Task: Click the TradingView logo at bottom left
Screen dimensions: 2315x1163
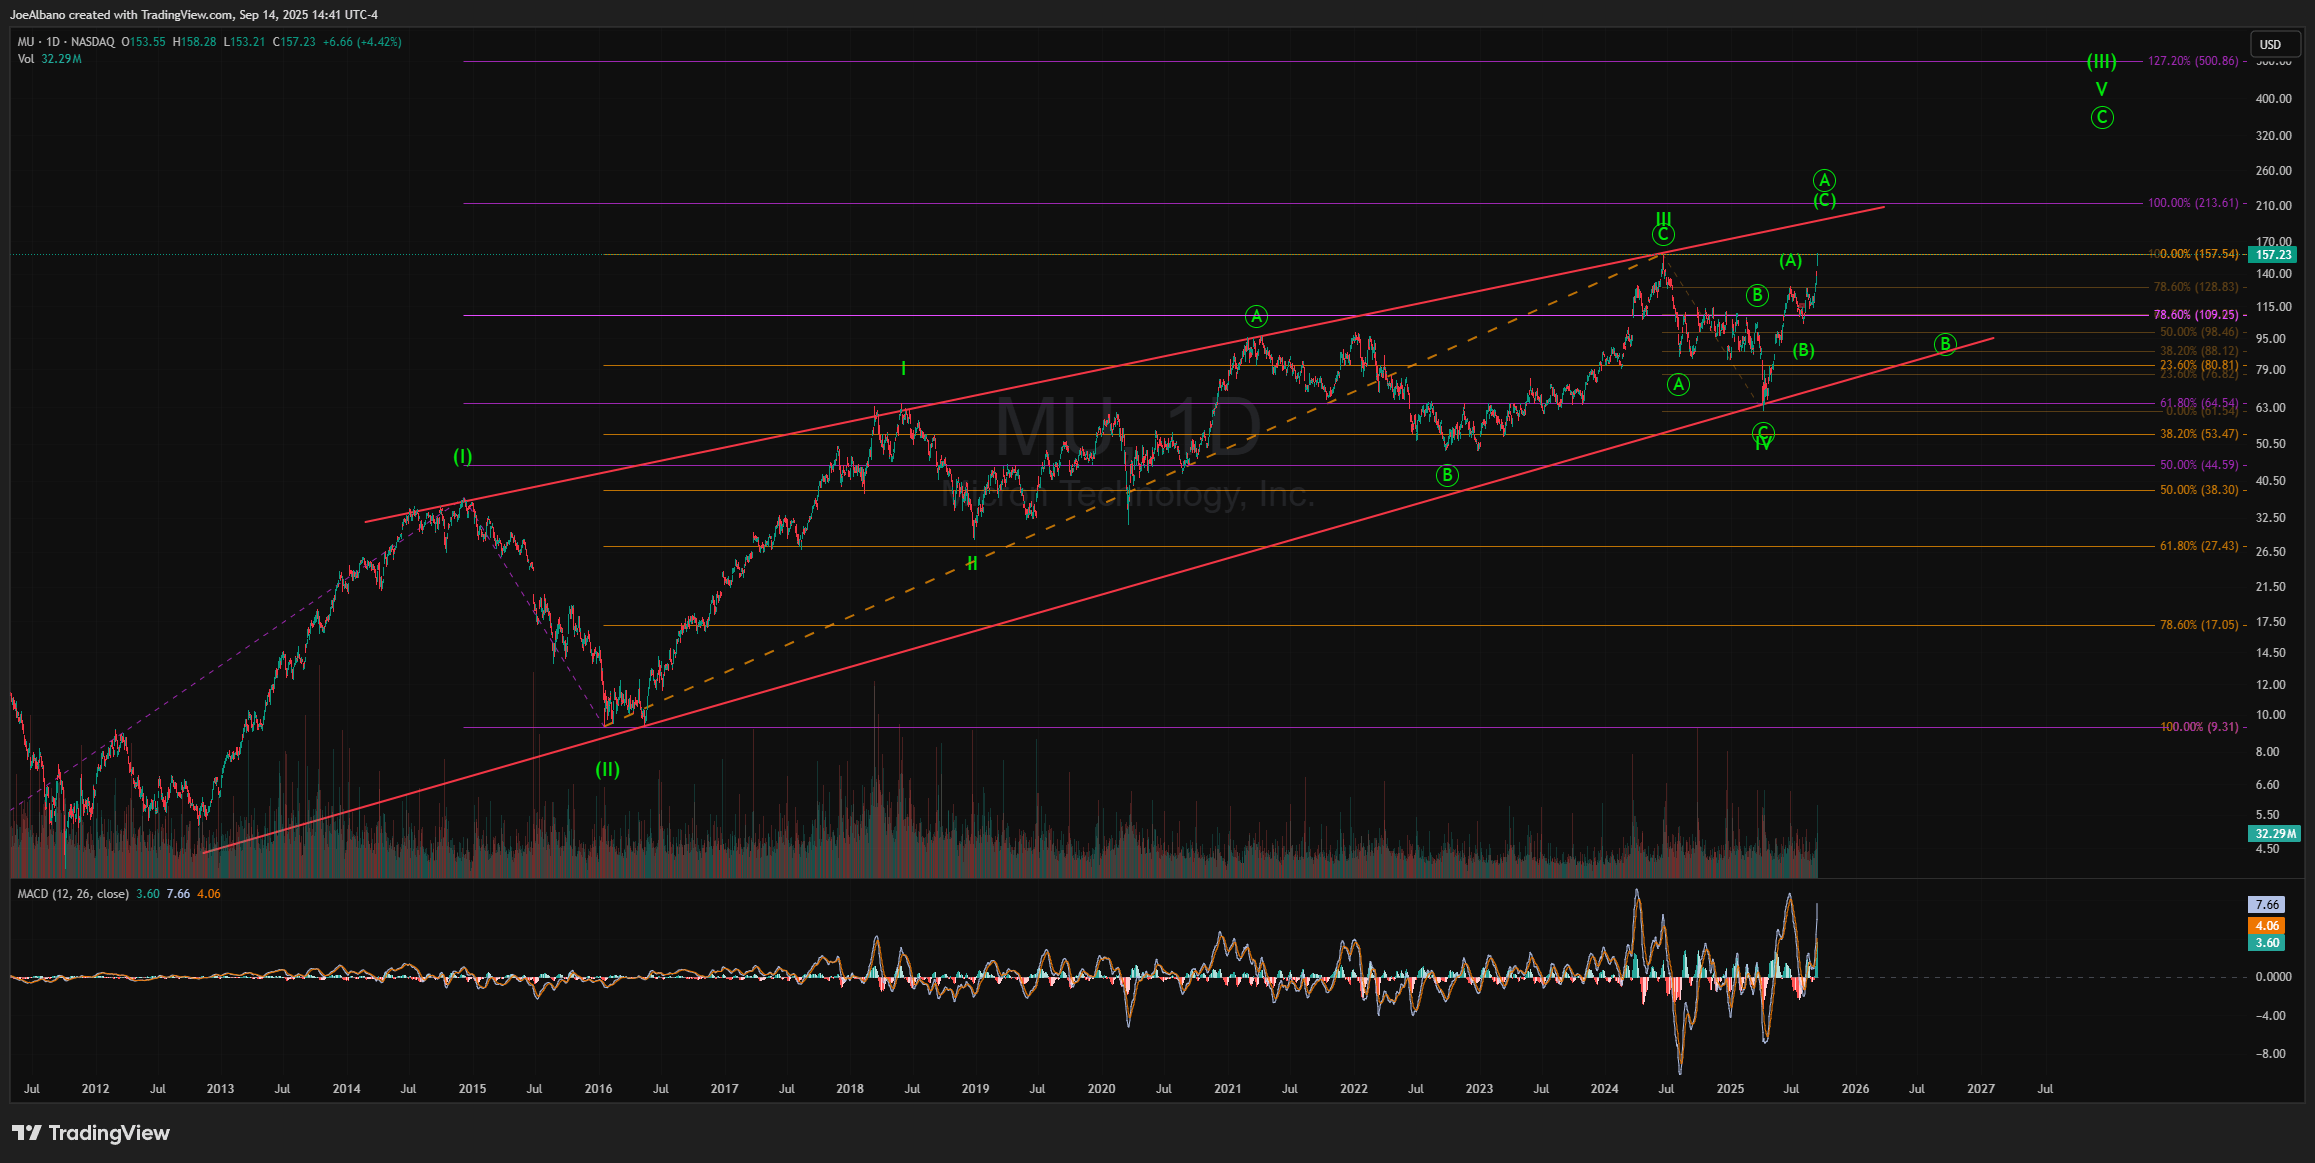Action: point(91,1133)
